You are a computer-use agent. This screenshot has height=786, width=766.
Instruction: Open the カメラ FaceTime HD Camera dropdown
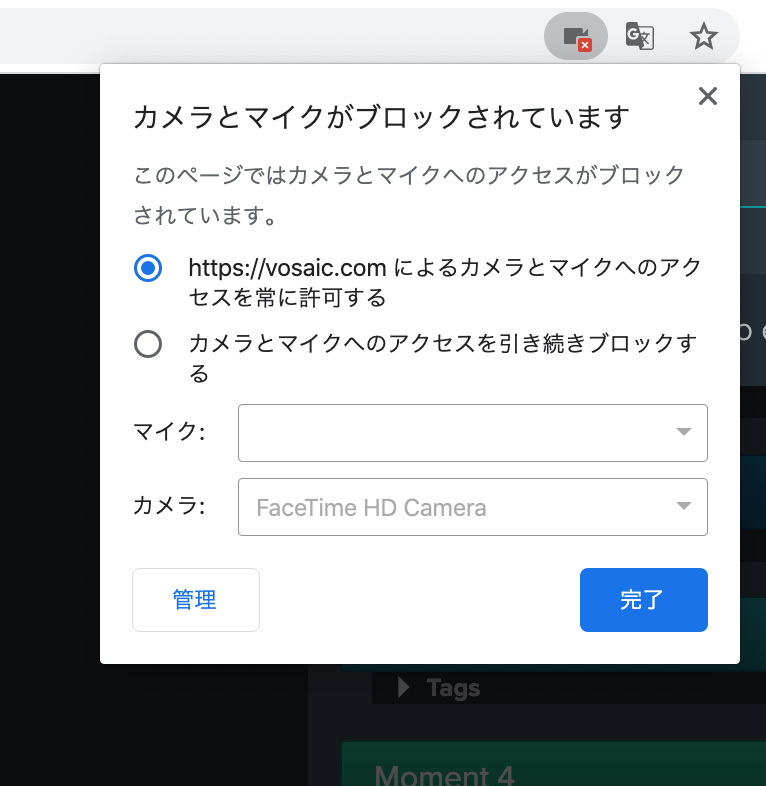[473, 507]
